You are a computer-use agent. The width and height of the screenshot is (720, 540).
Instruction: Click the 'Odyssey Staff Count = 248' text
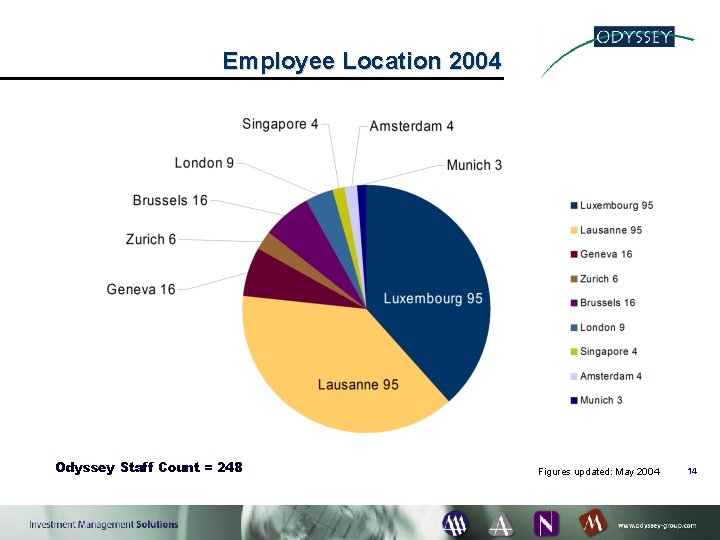[149, 467]
